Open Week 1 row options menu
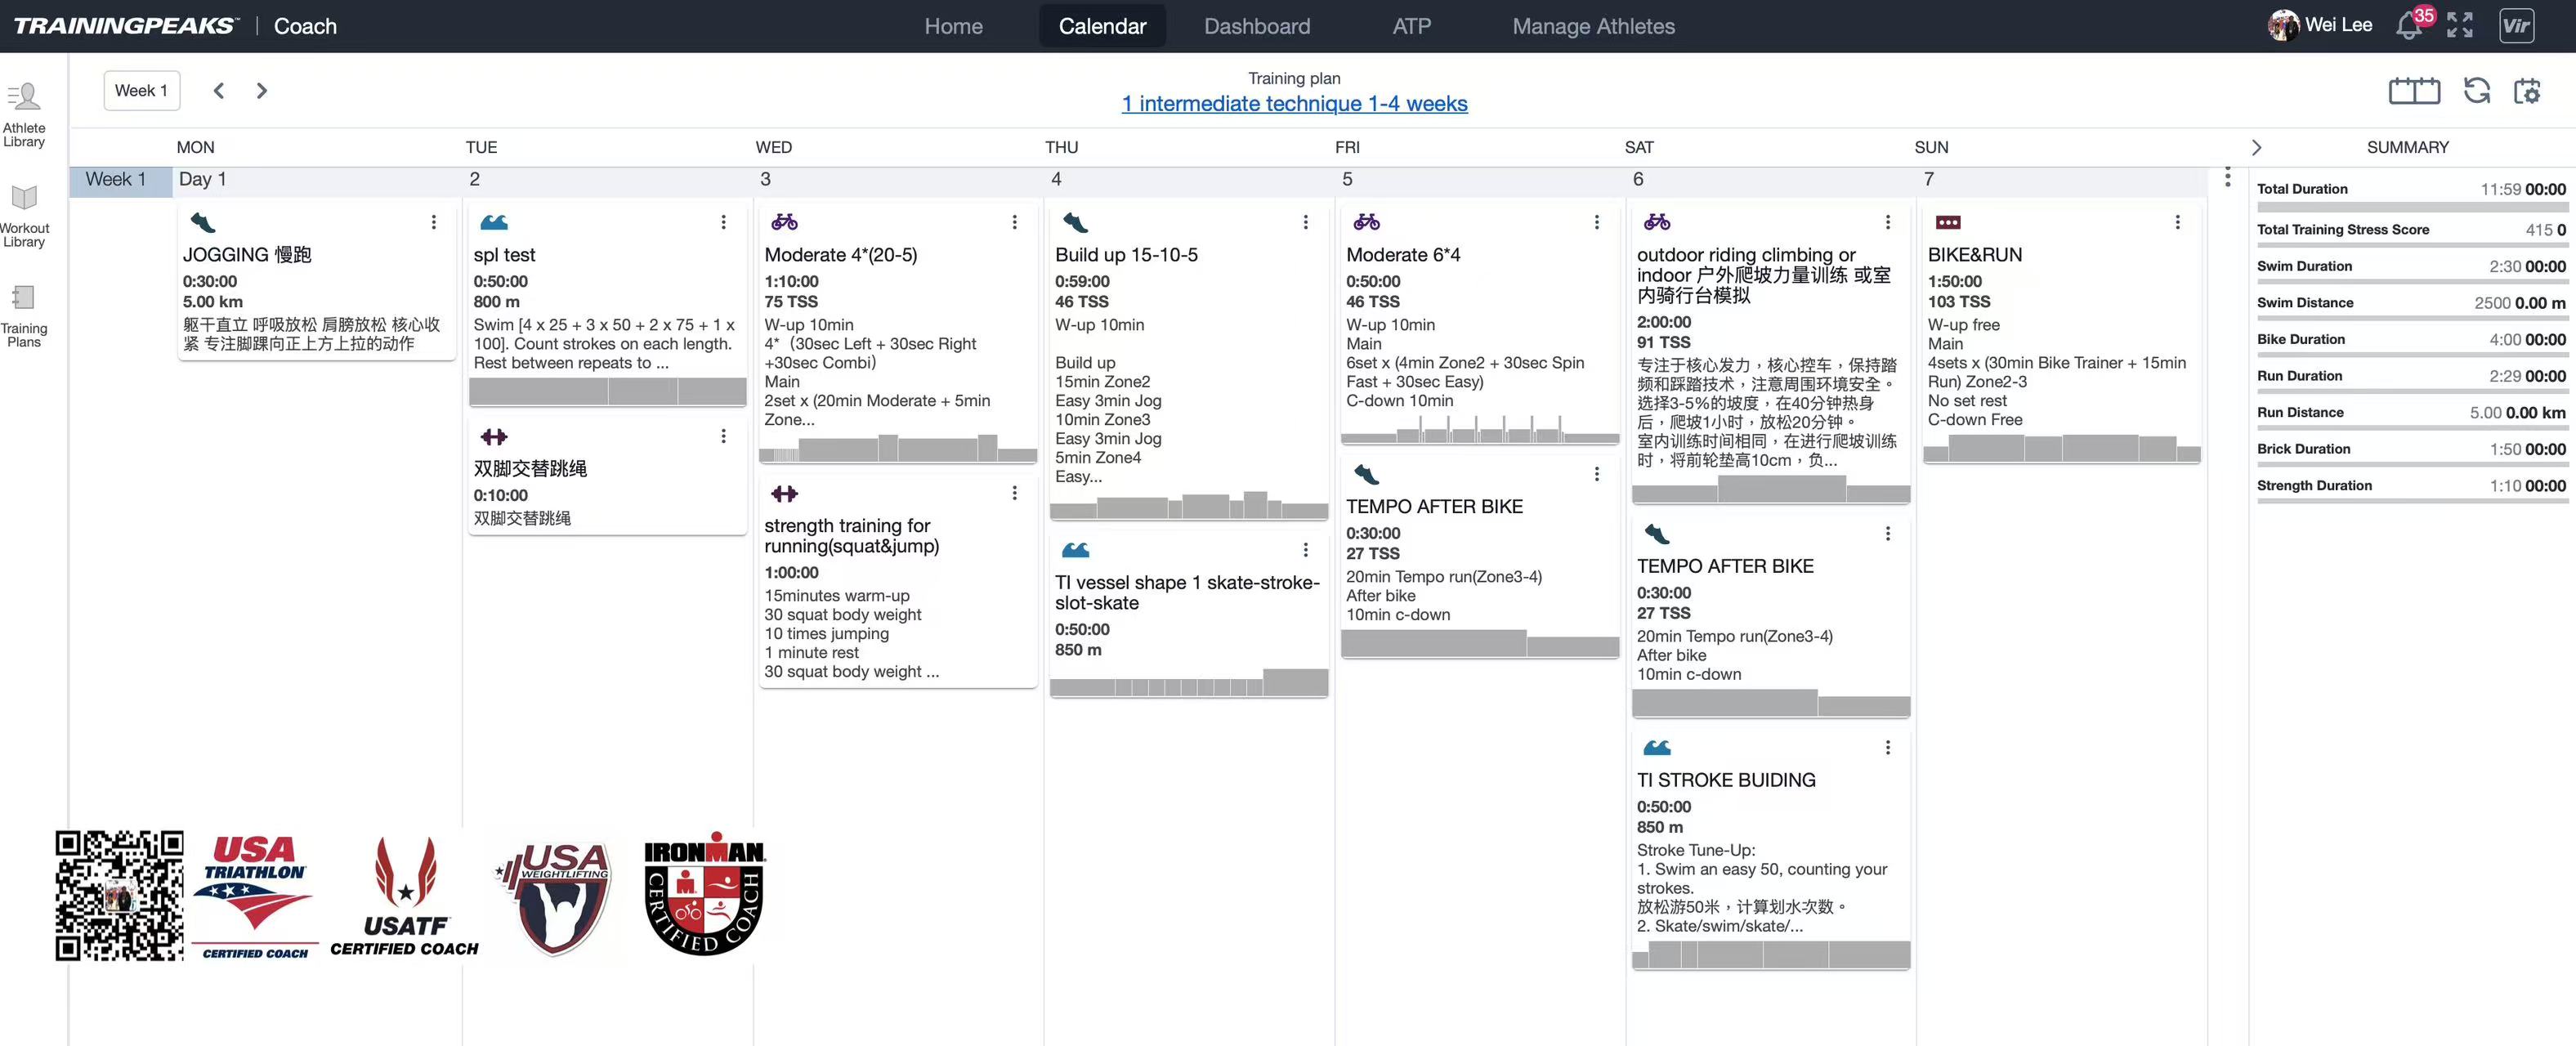The height and width of the screenshot is (1046, 2576). [2227, 178]
